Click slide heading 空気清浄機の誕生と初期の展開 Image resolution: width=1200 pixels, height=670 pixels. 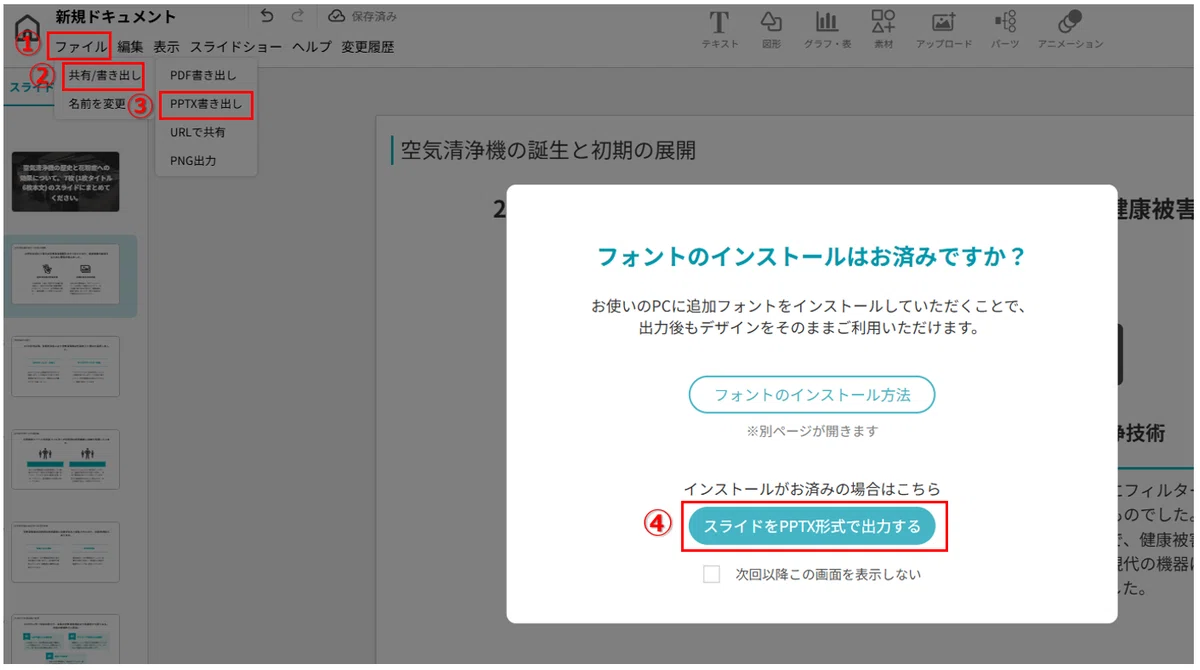547,151
